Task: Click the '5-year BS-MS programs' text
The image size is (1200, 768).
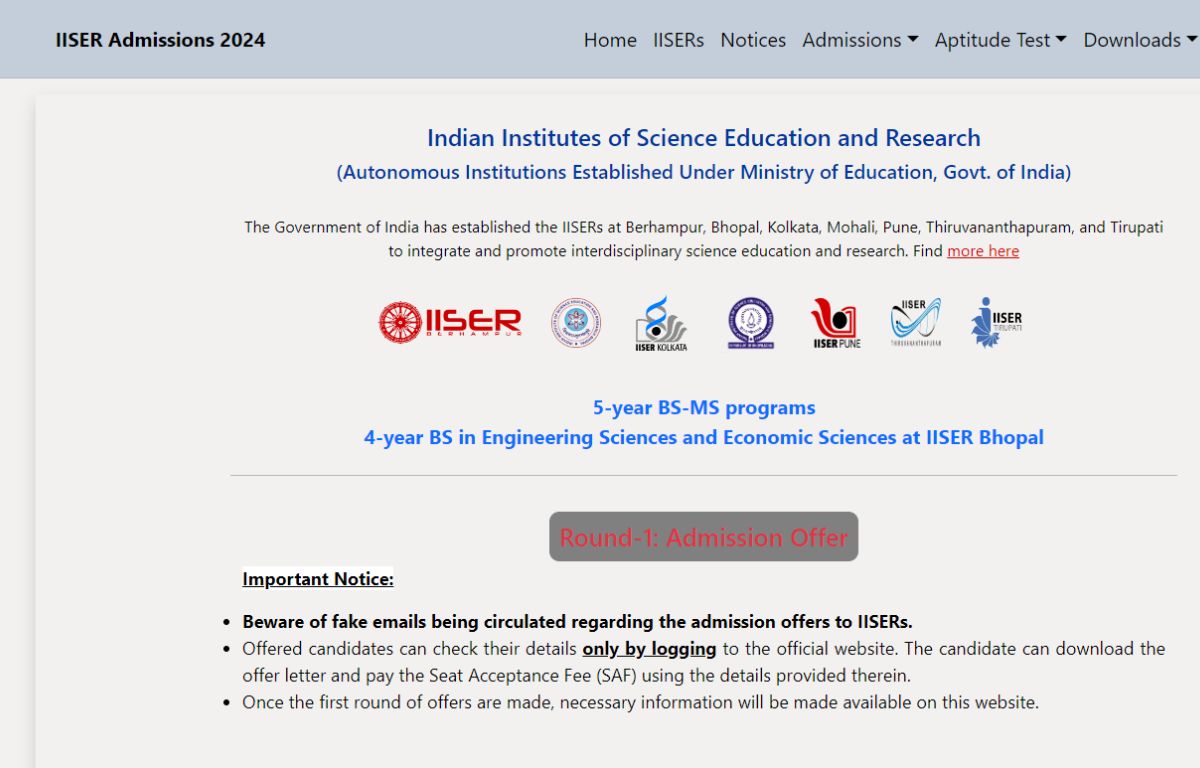Action: pos(704,408)
